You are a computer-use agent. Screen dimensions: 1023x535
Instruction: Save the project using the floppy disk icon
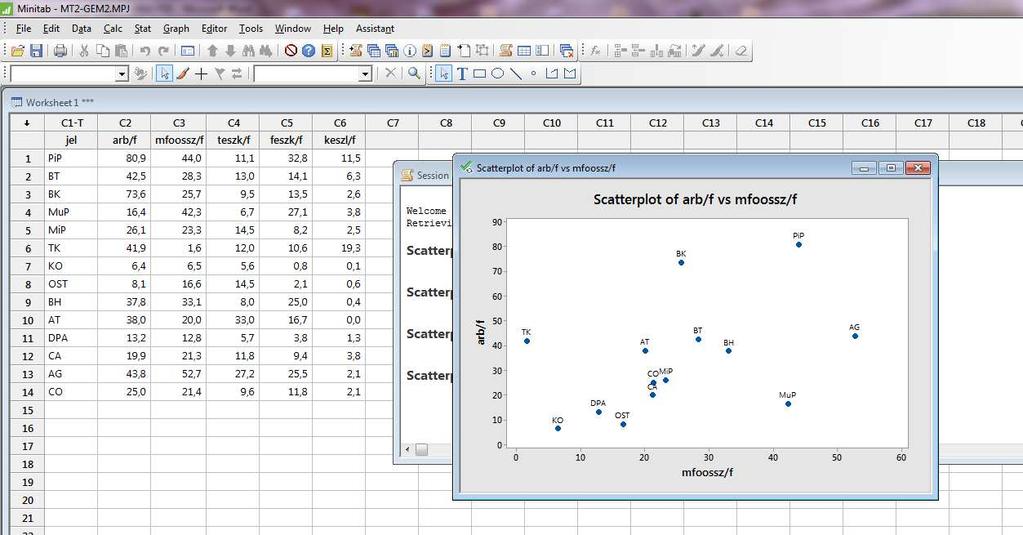coord(37,51)
